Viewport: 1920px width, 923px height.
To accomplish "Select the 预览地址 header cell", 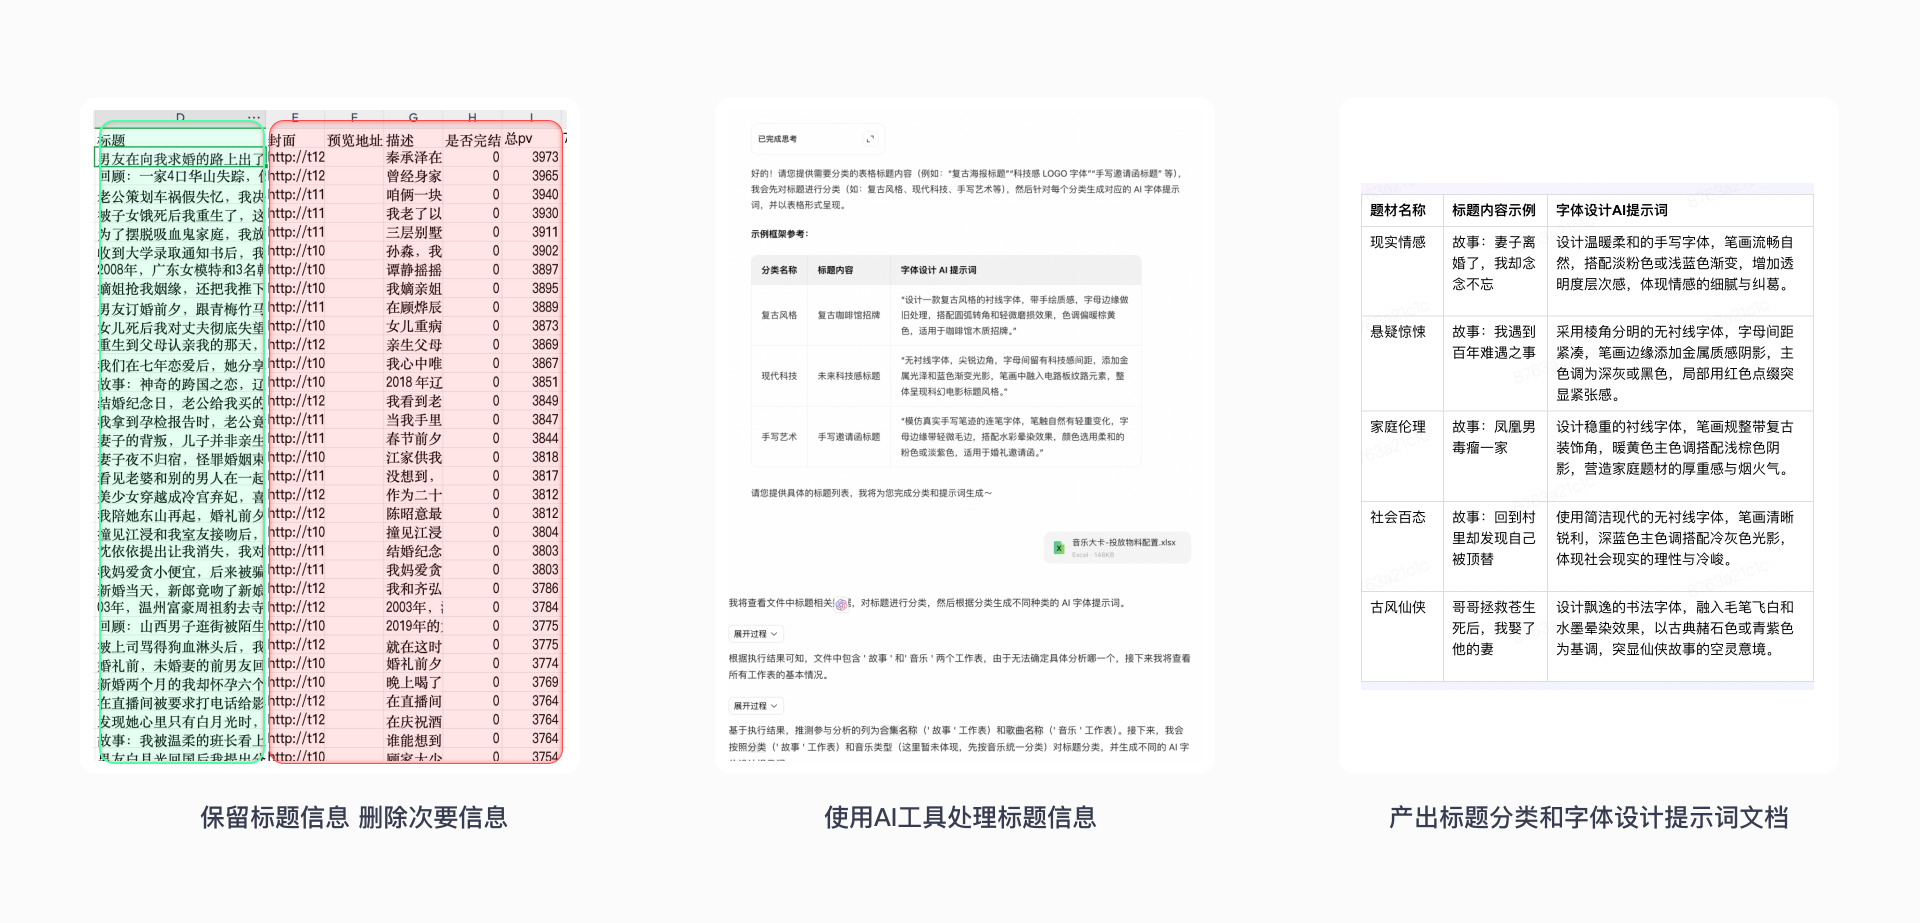I will [x=355, y=140].
